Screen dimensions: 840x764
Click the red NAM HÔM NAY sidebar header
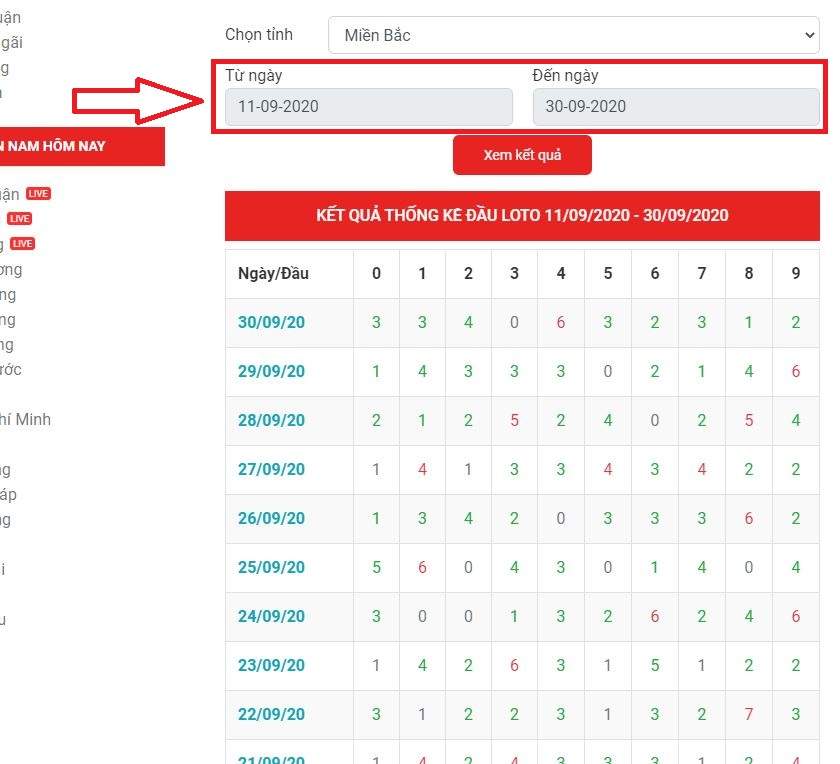pos(80,146)
